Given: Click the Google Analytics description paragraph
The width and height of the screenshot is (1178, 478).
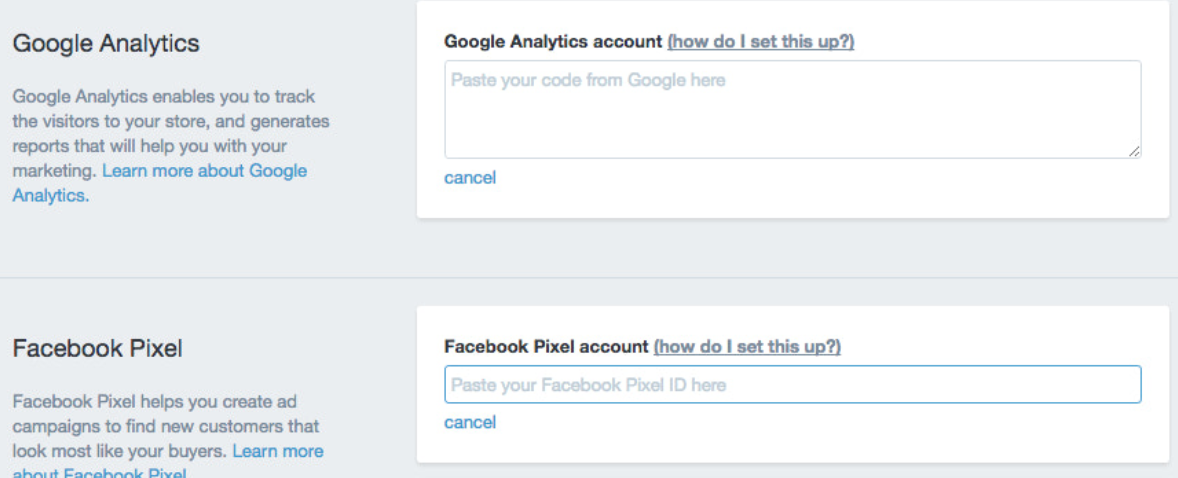Looking at the screenshot, I should [x=160, y=134].
